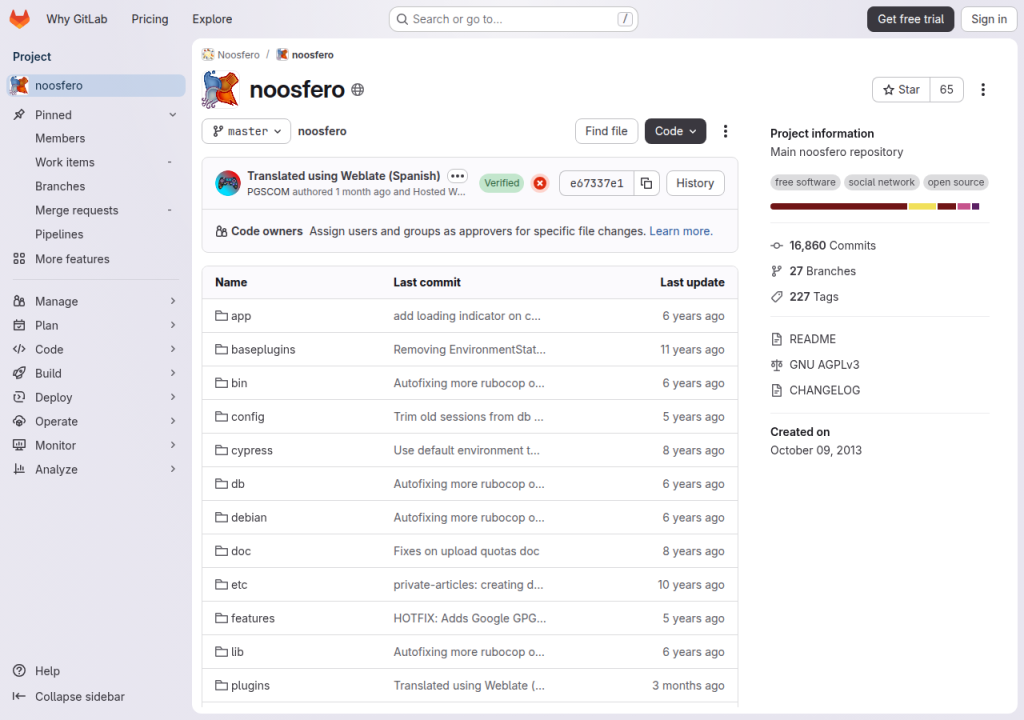
Task: Expand commit message ellipsis toggle
Action: 457,176
